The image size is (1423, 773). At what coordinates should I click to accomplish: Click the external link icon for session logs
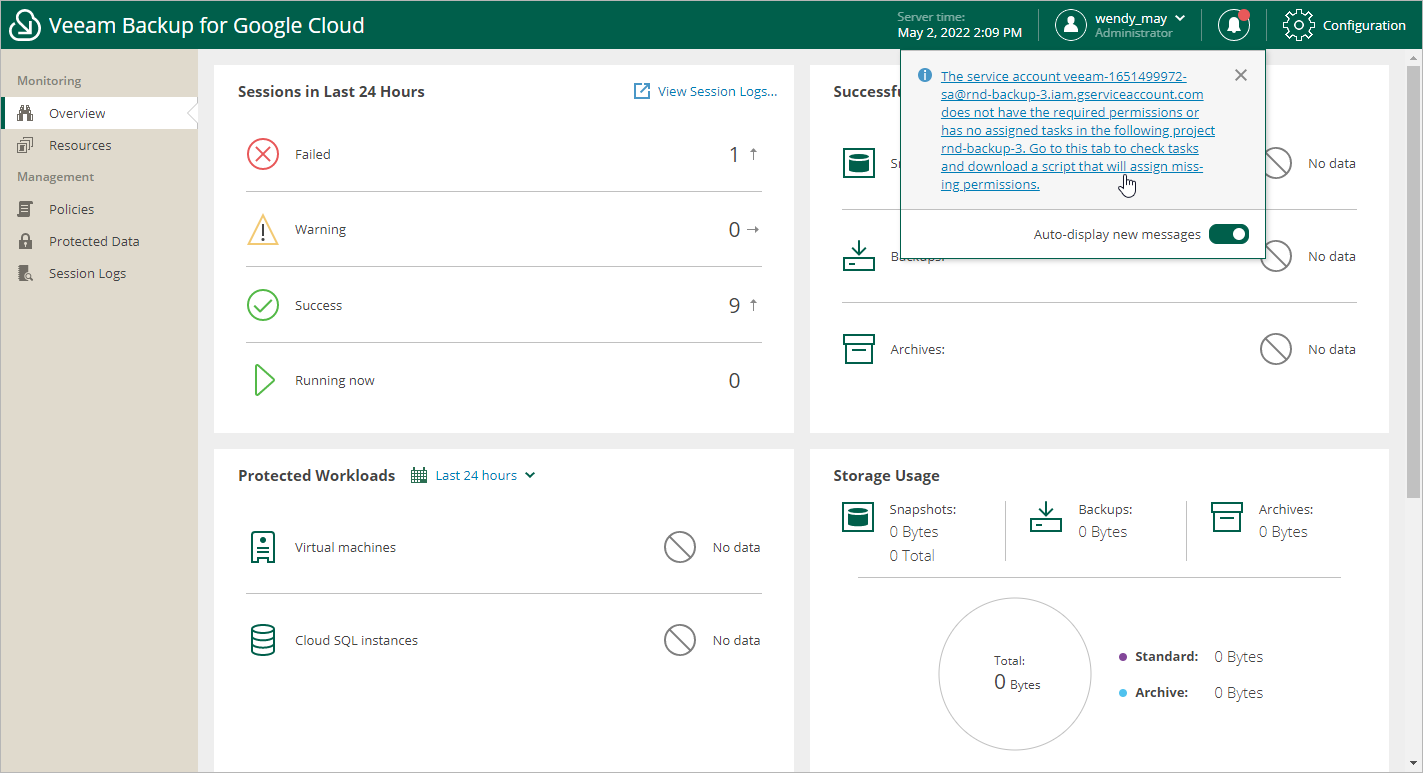pyautogui.click(x=642, y=91)
